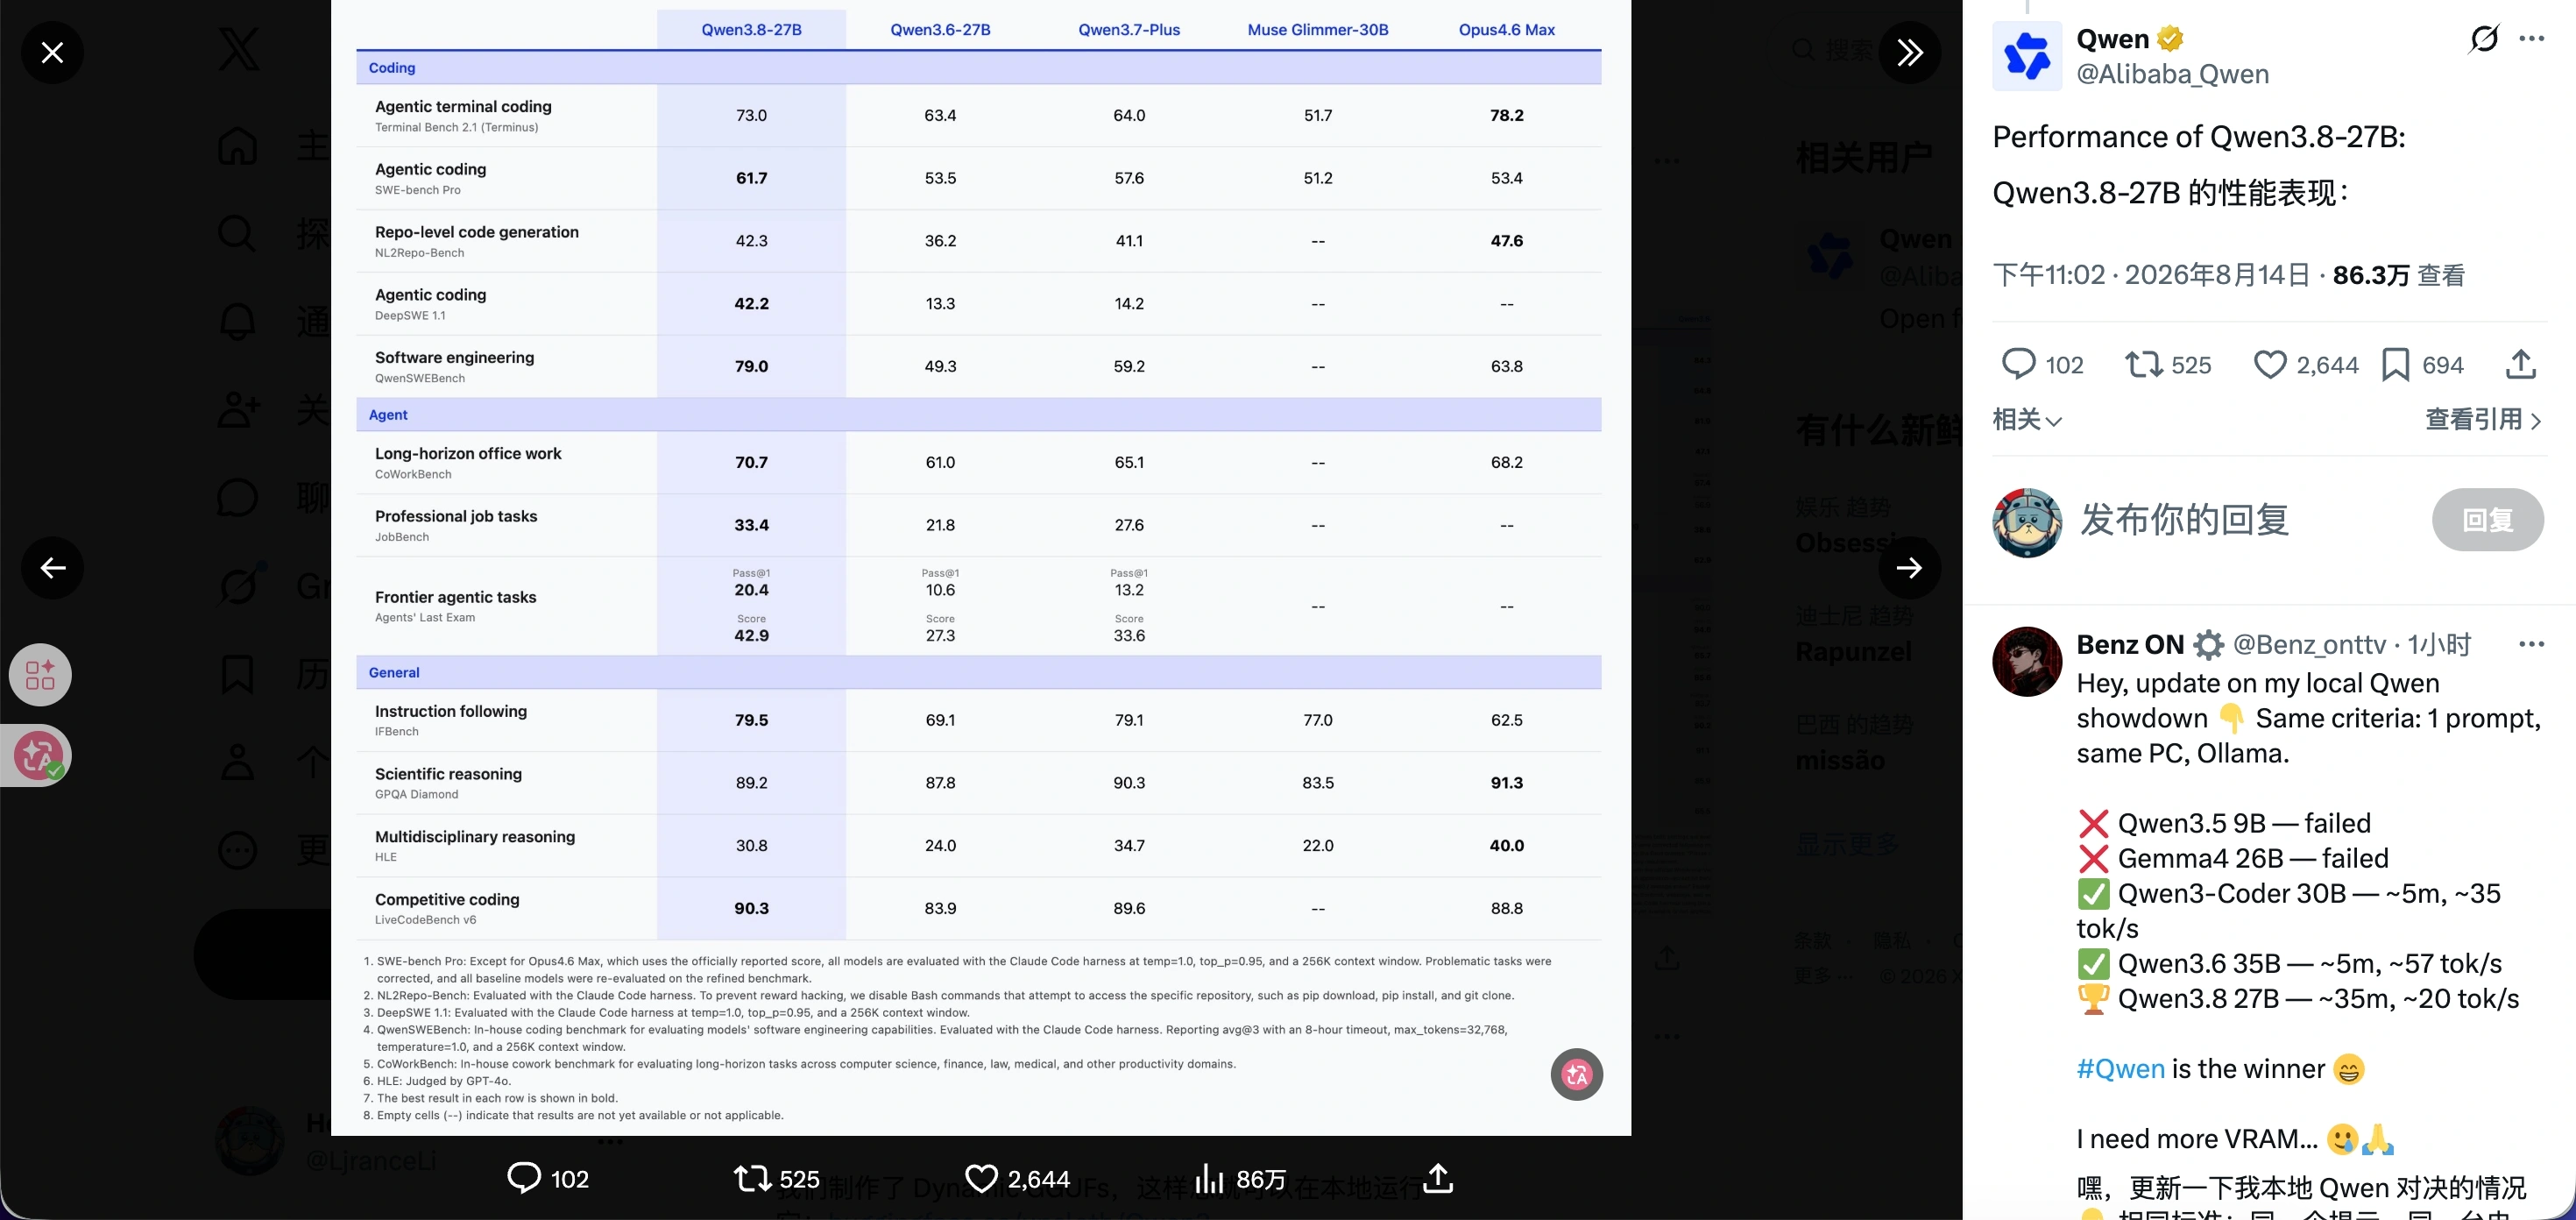Click reply icon in tweet stats row
2576x1220 pixels.
[x=2018, y=364]
